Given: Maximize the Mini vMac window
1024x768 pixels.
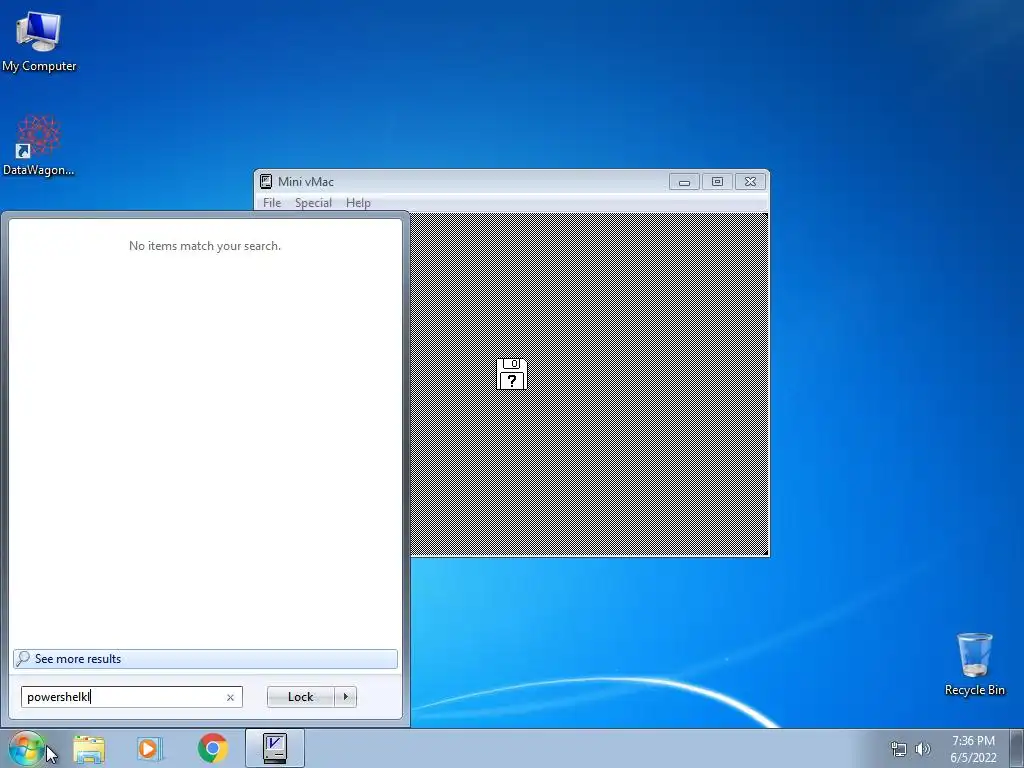Looking at the screenshot, I should (717, 182).
